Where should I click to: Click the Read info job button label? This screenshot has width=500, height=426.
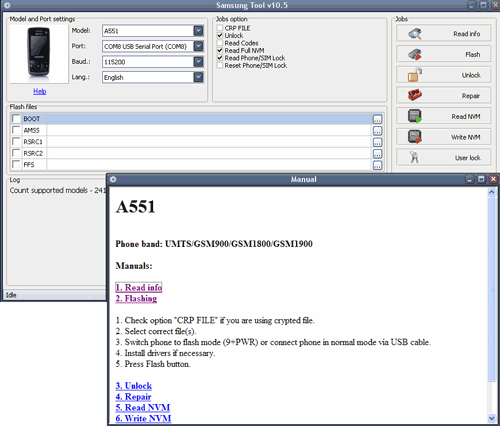[466, 34]
